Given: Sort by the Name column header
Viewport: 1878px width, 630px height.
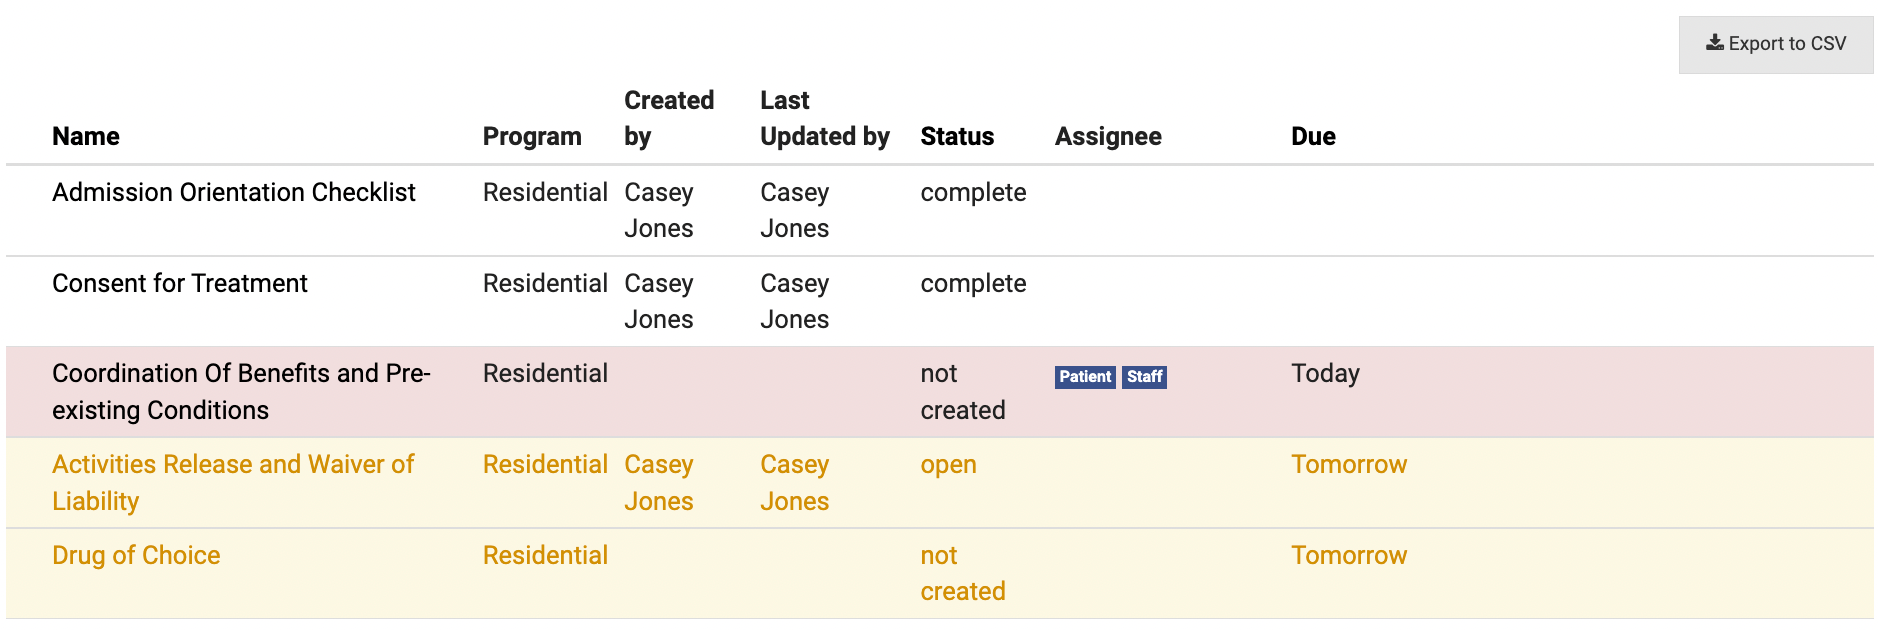Looking at the screenshot, I should 86,137.
